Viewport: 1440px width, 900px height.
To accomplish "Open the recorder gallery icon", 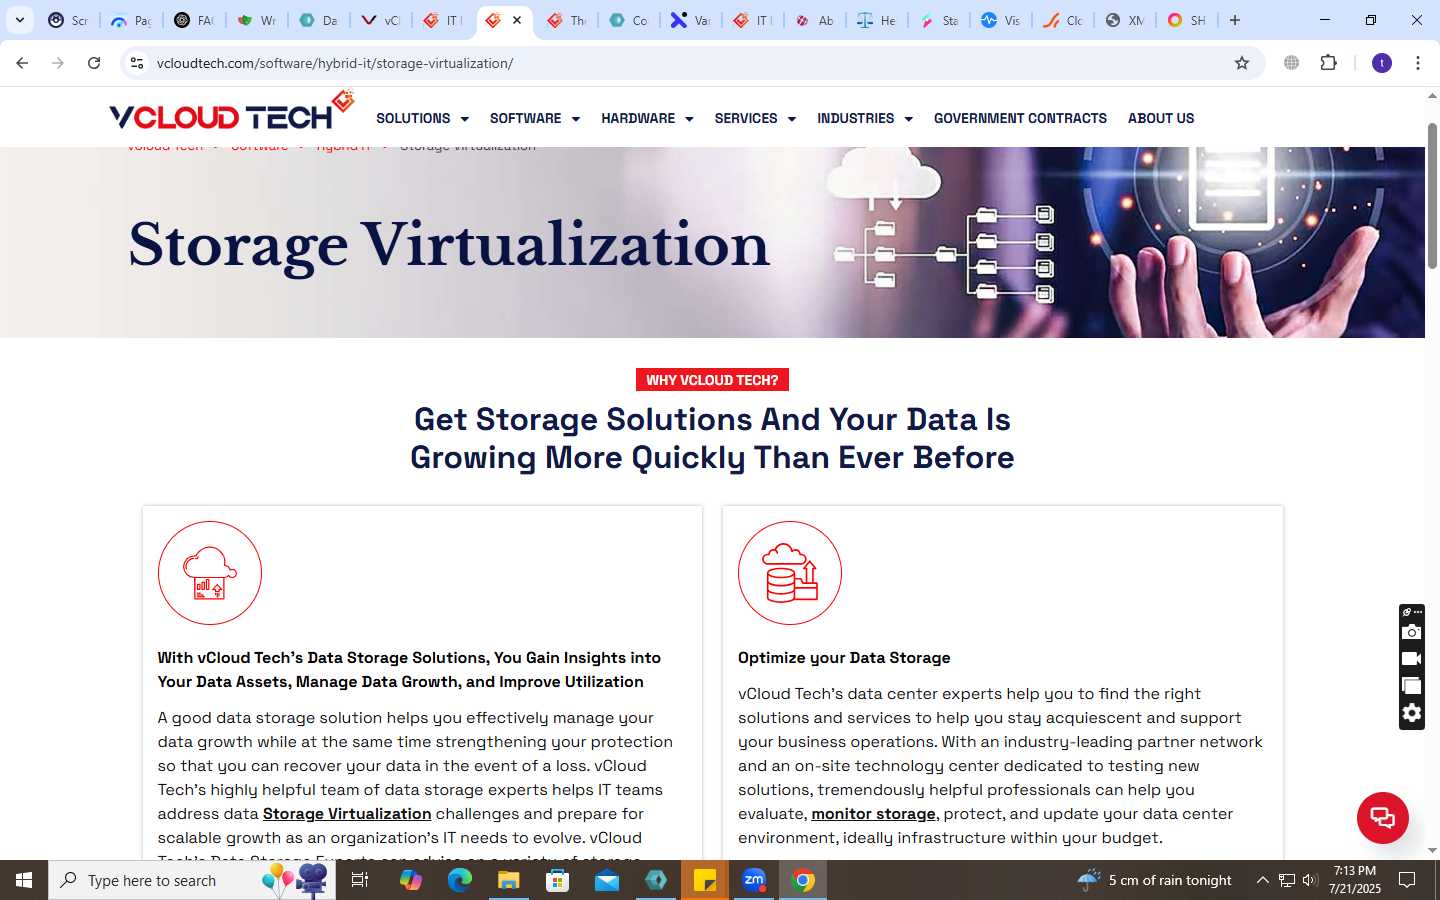I will [1411, 686].
